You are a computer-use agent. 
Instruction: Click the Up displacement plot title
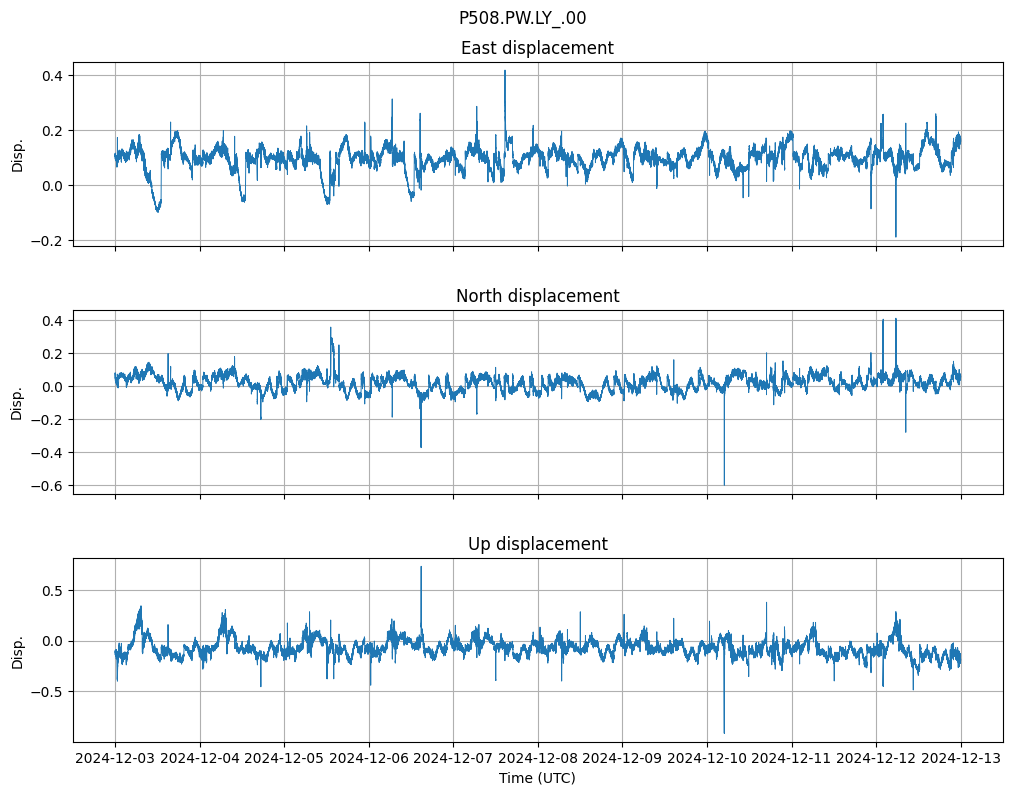[x=537, y=544]
